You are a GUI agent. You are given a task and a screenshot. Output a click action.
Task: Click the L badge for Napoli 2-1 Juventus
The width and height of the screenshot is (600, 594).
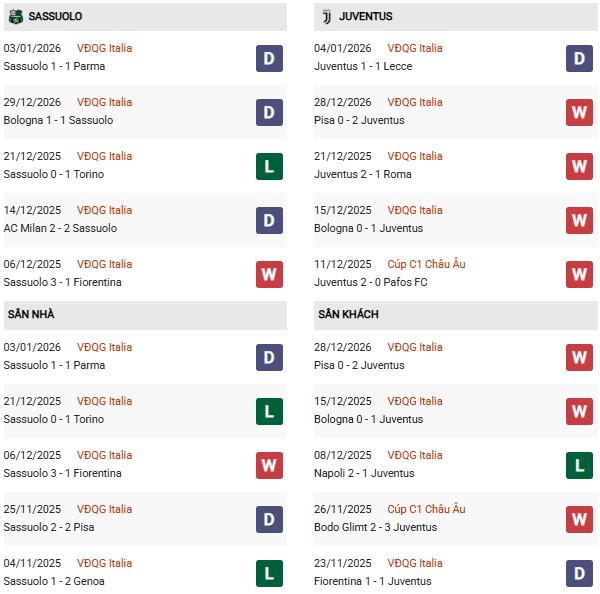[x=579, y=465]
